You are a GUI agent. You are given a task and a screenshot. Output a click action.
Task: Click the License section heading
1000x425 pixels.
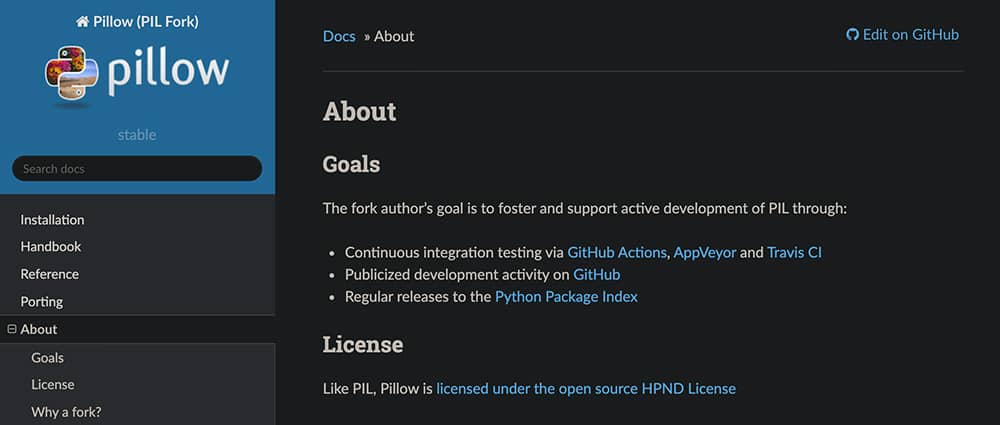point(363,345)
